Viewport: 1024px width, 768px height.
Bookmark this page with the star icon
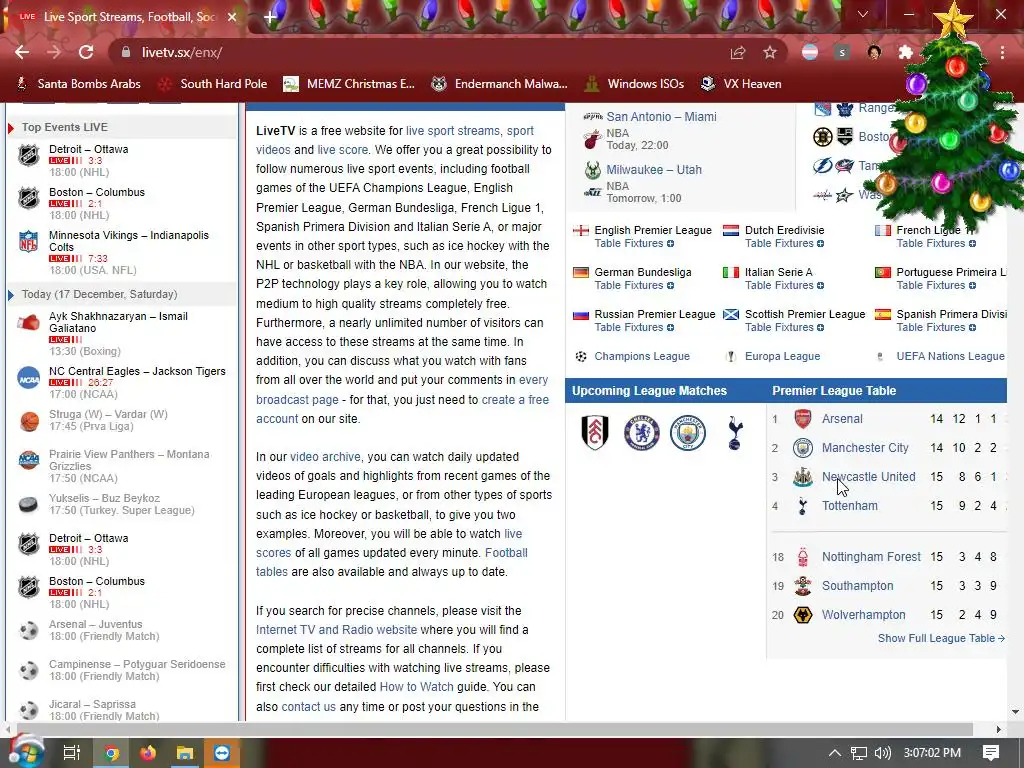(x=770, y=52)
